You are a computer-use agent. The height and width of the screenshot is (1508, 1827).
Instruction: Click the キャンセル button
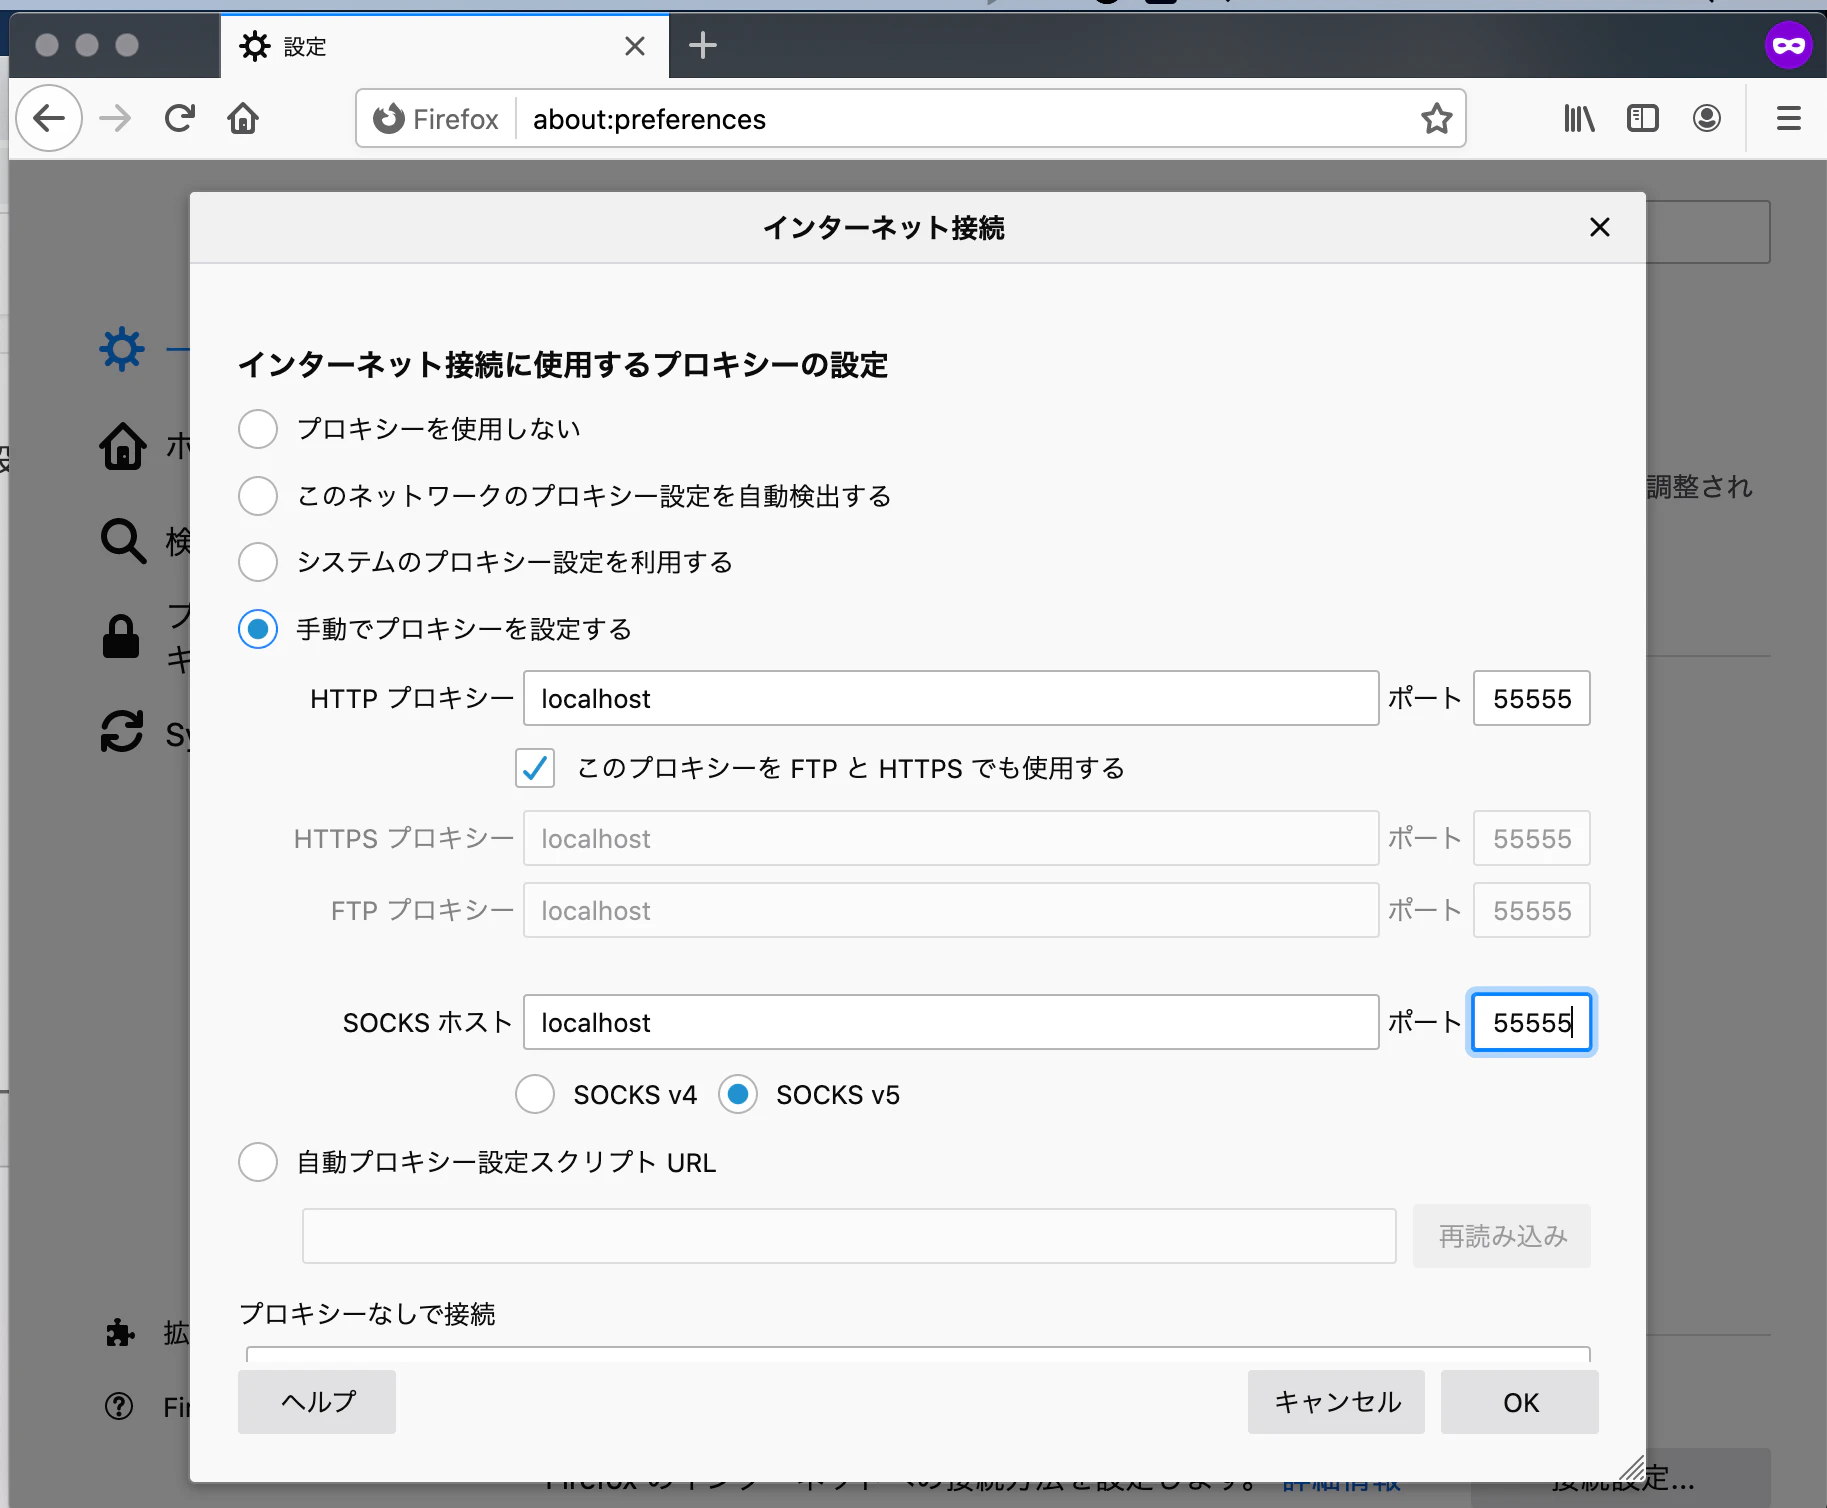click(1336, 1402)
